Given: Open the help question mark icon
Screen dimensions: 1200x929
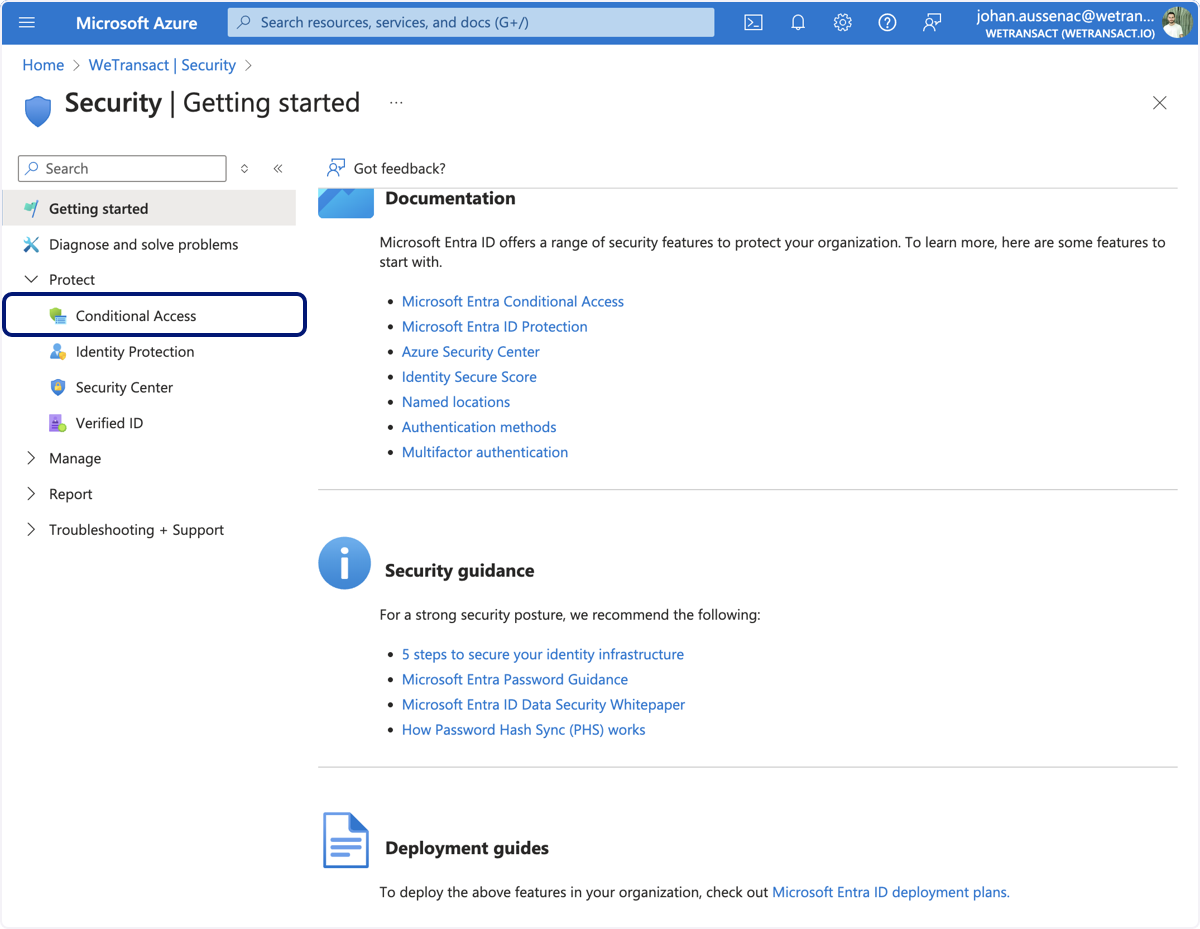Looking at the screenshot, I should [887, 22].
